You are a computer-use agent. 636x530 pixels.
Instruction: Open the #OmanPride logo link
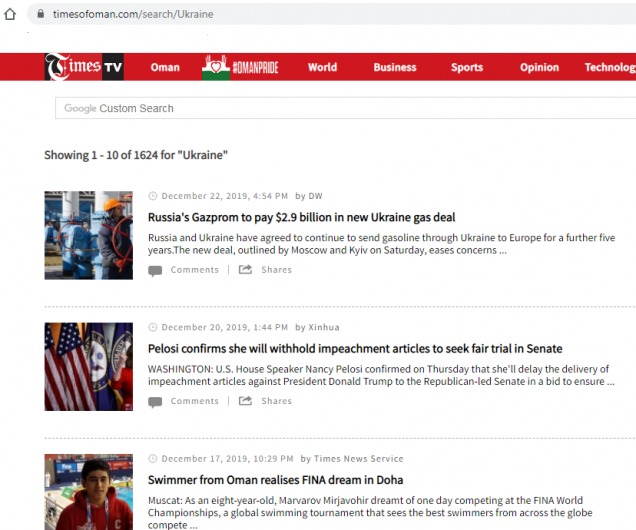click(x=240, y=67)
